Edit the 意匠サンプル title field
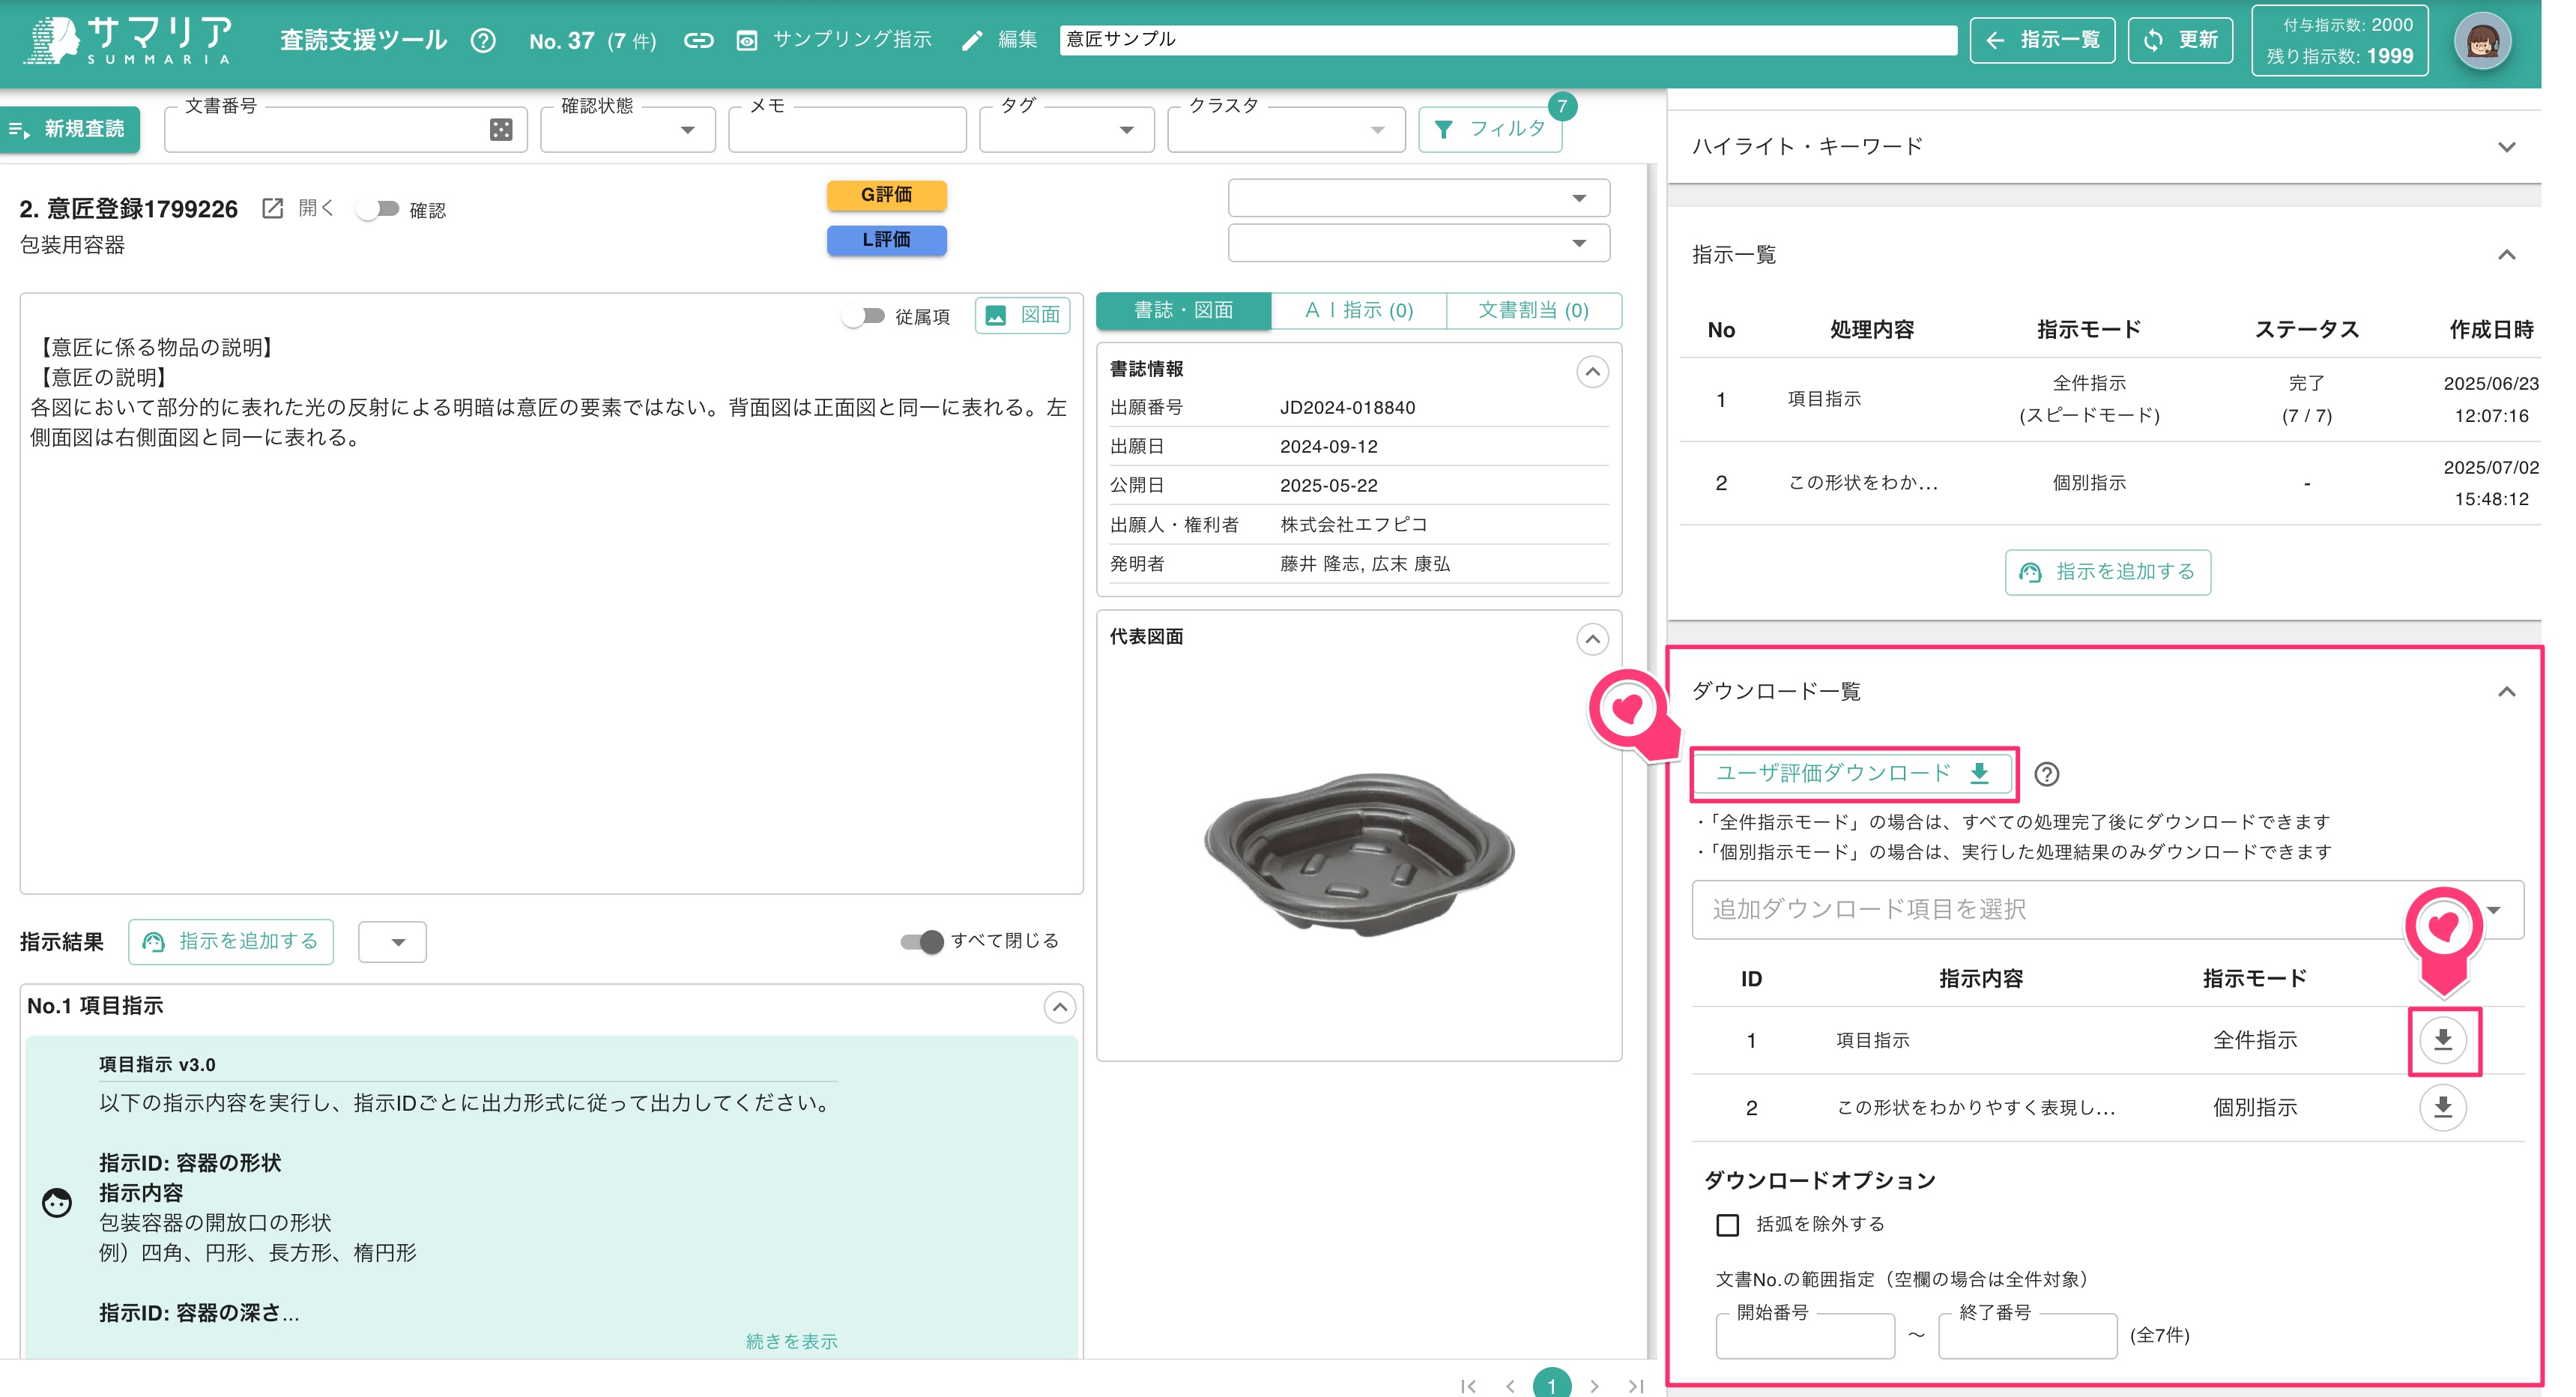The image size is (2576, 1397). 1507,40
